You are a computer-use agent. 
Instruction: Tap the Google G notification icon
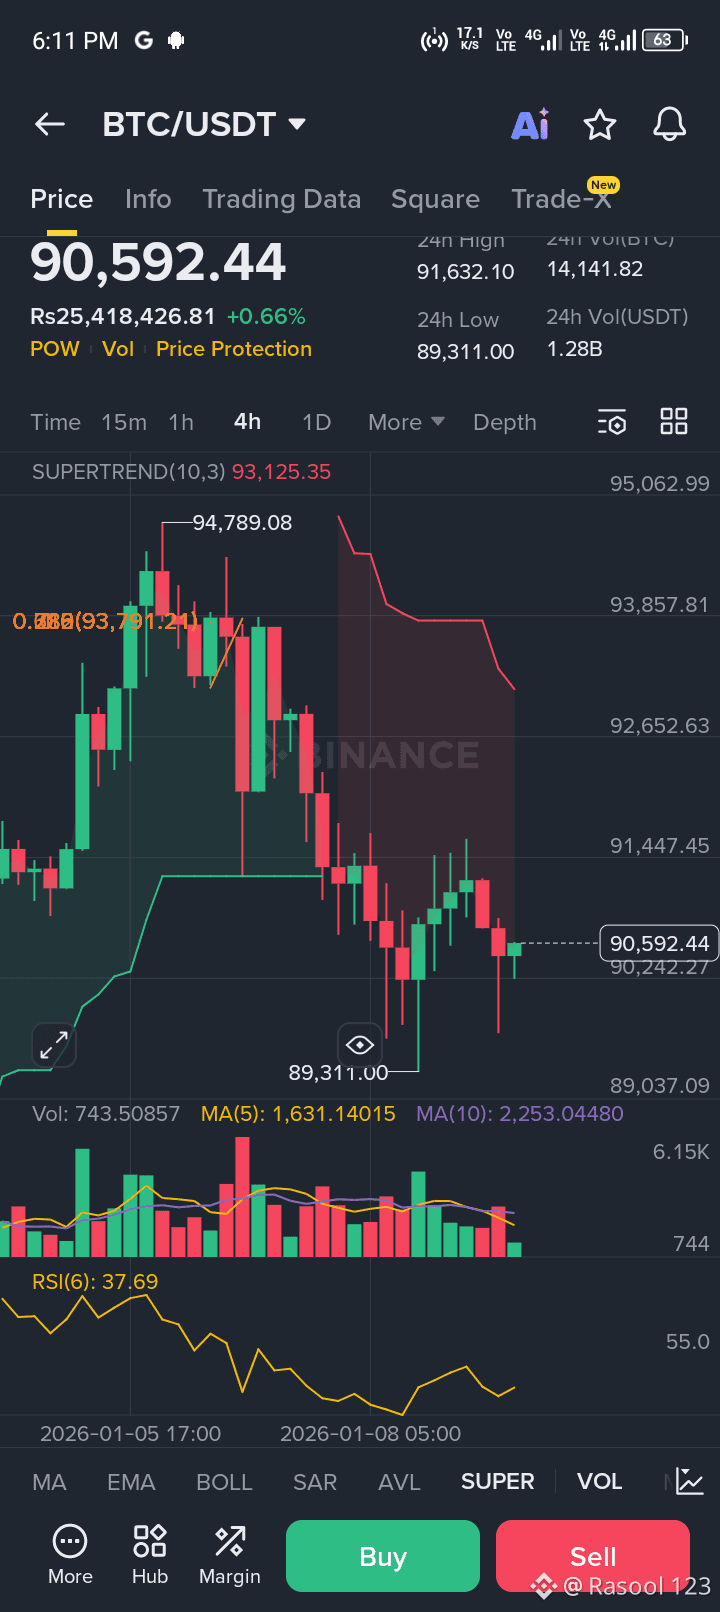(x=144, y=41)
